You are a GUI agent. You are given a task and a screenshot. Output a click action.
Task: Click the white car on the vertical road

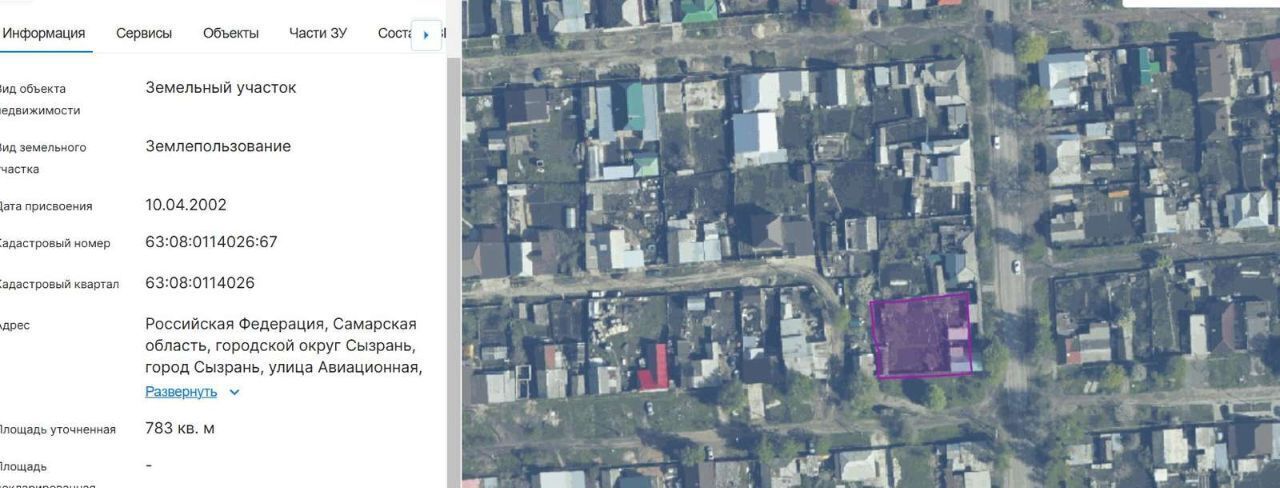click(x=1016, y=267)
